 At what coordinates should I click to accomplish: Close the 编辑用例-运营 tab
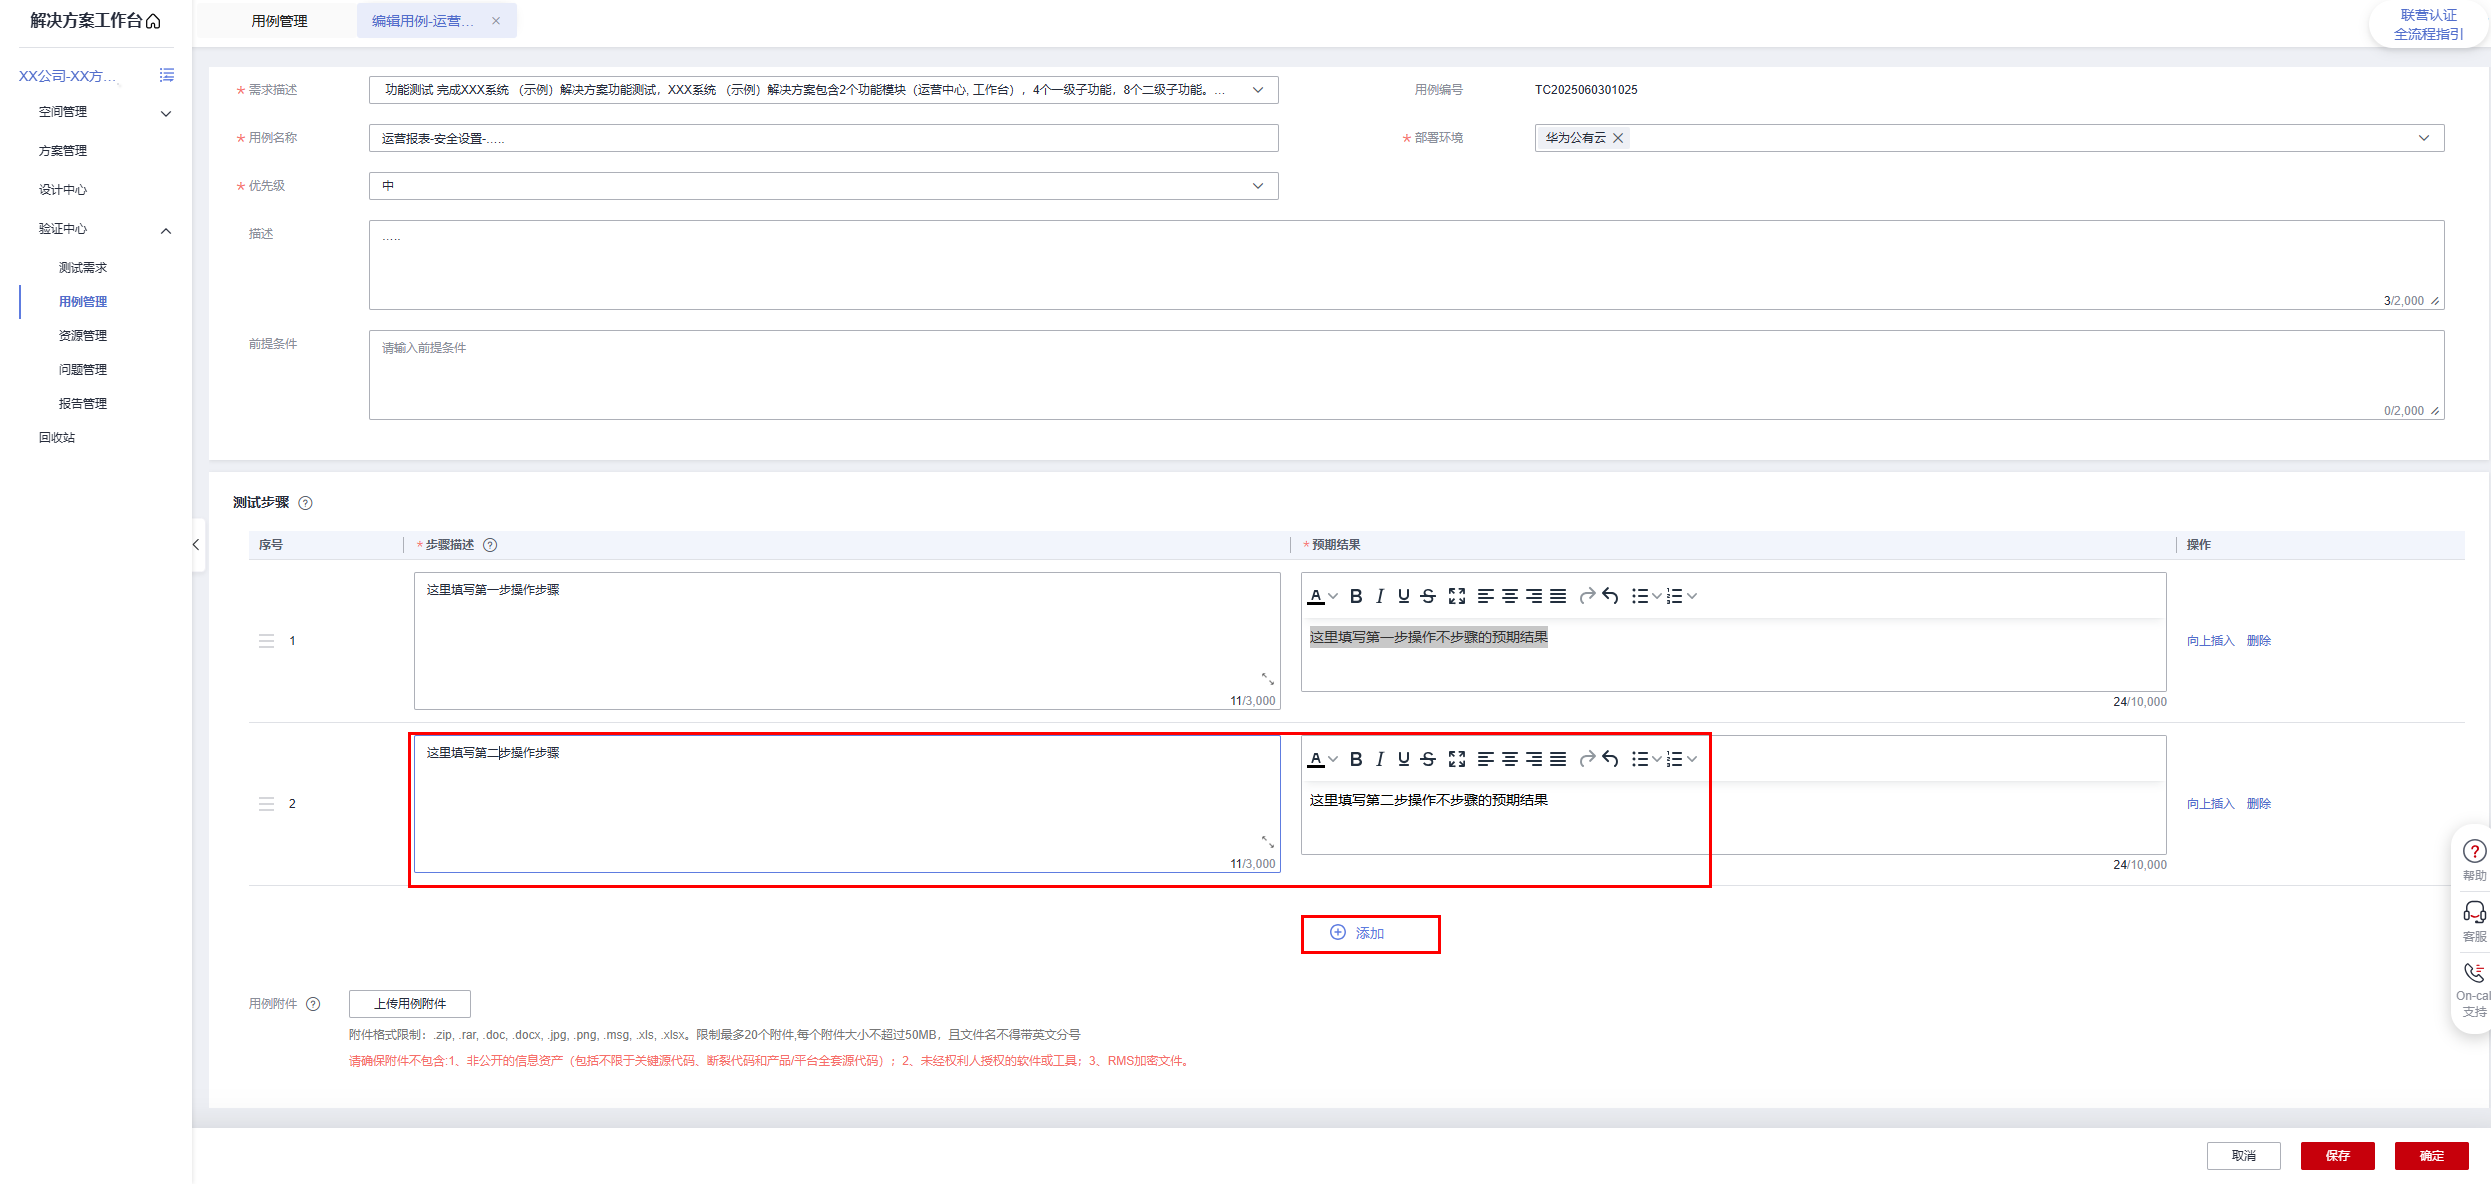pyautogui.click(x=496, y=21)
